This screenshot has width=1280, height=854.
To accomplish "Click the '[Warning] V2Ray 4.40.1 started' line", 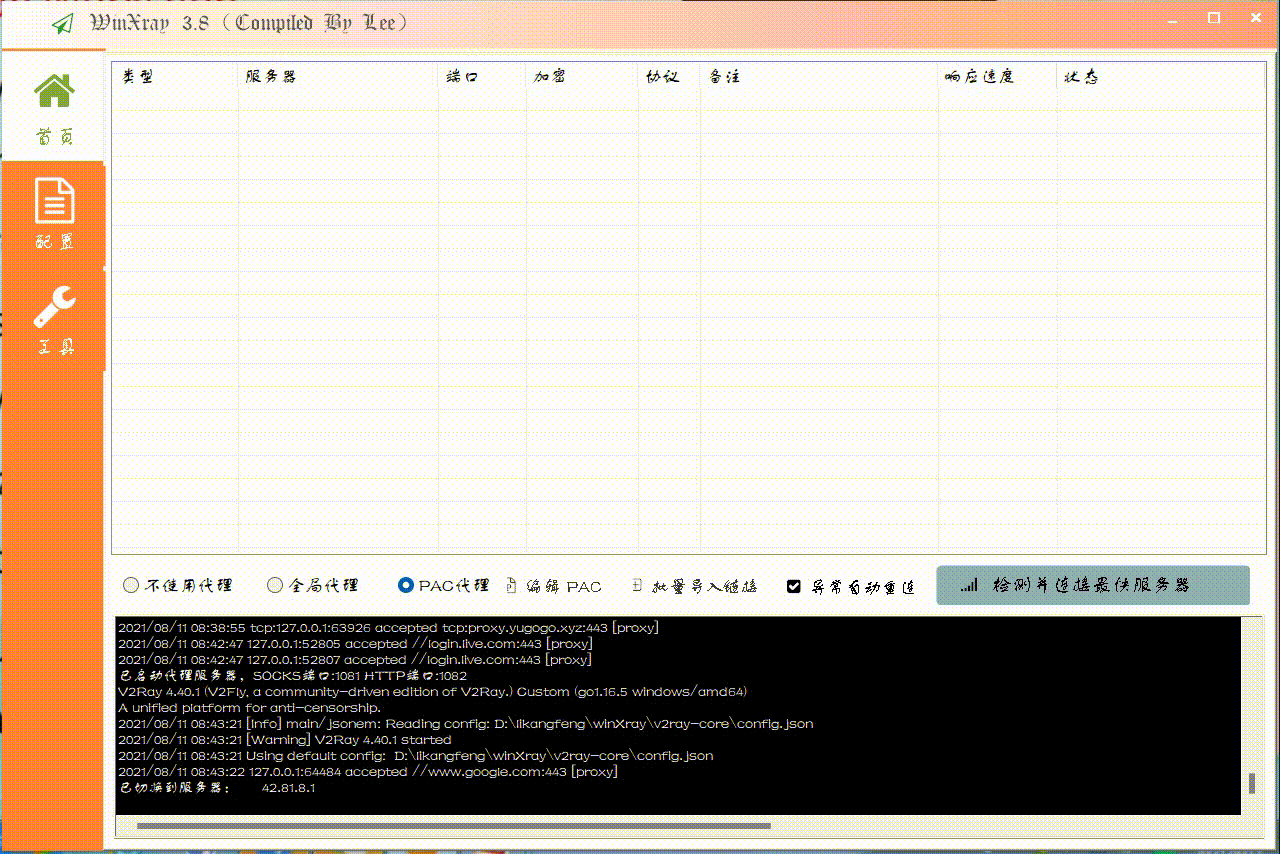I will click(284, 740).
